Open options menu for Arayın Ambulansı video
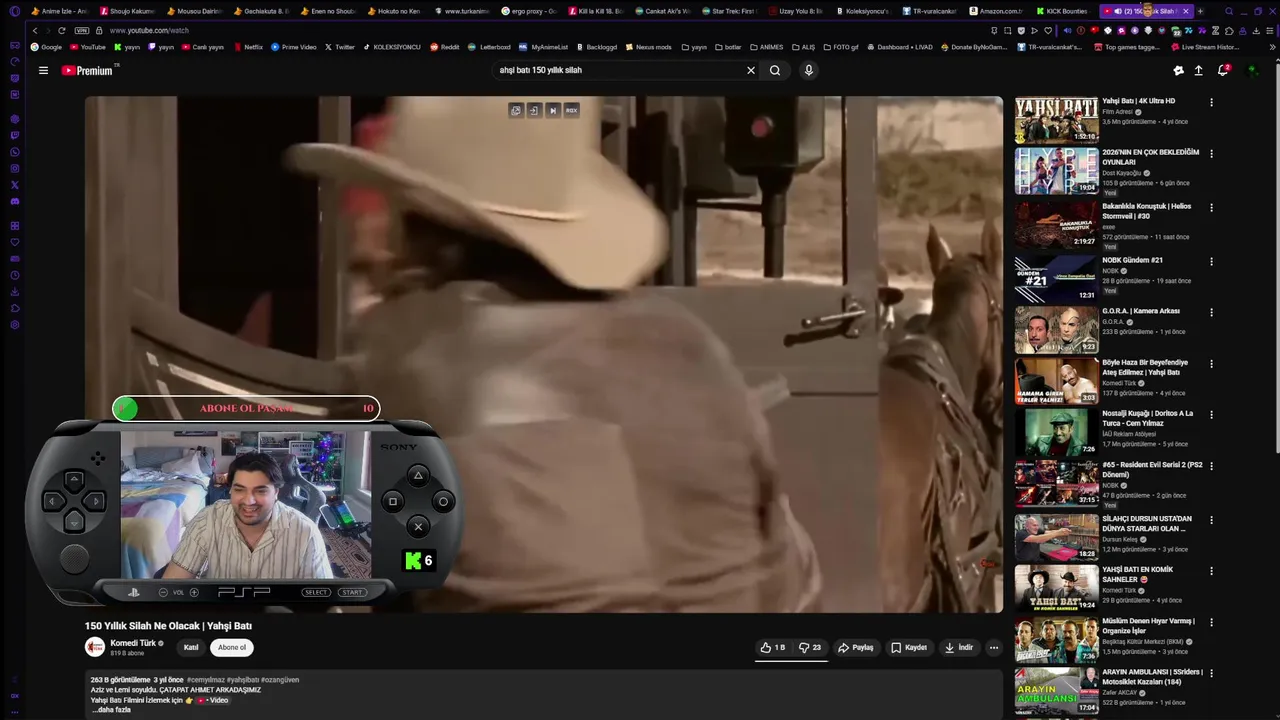This screenshot has height=720, width=1280. click(1211, 674)
